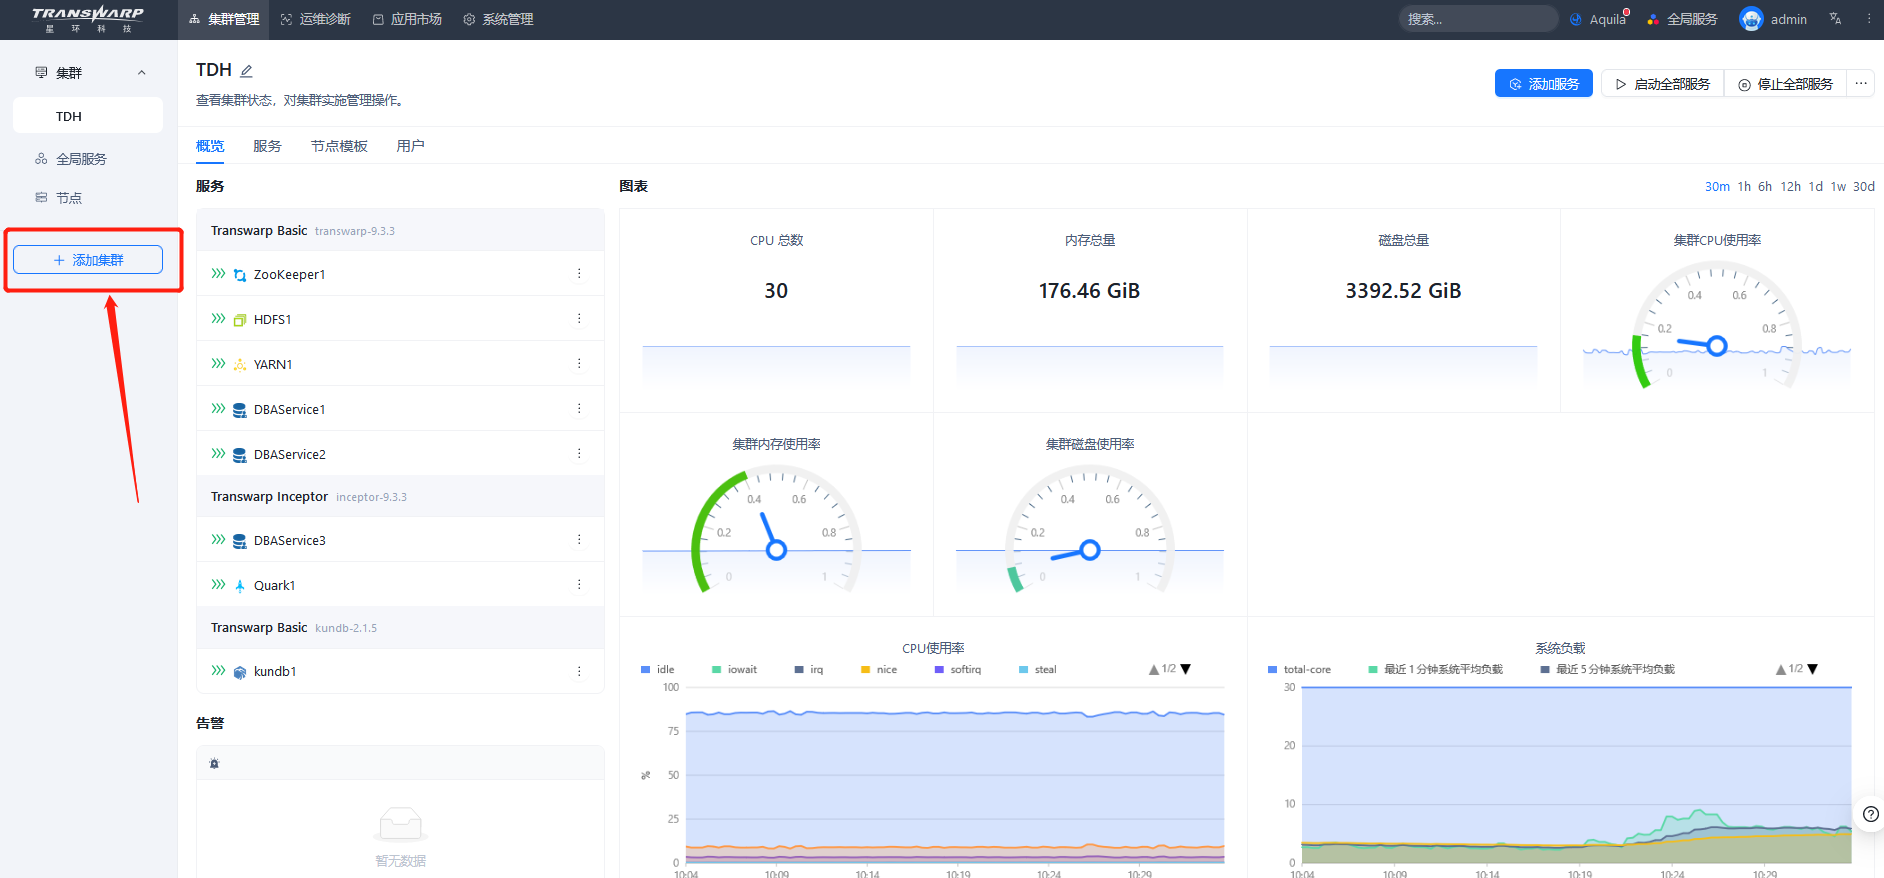Open Aquila notifications icon
Viewport: 1884px width, 878px height.
1576,19
